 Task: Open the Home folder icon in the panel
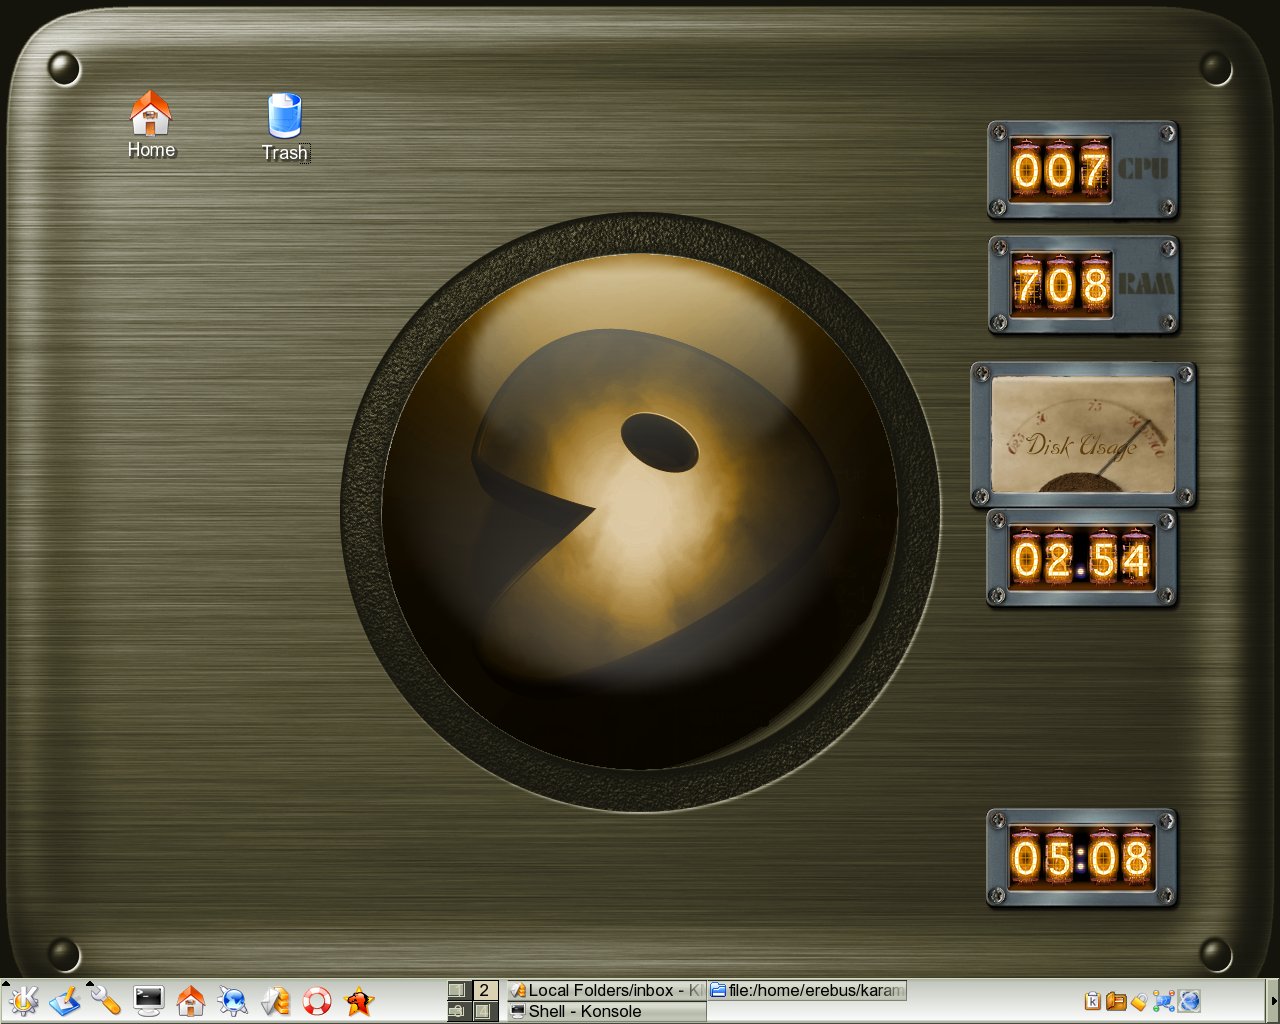point(191,1000)
